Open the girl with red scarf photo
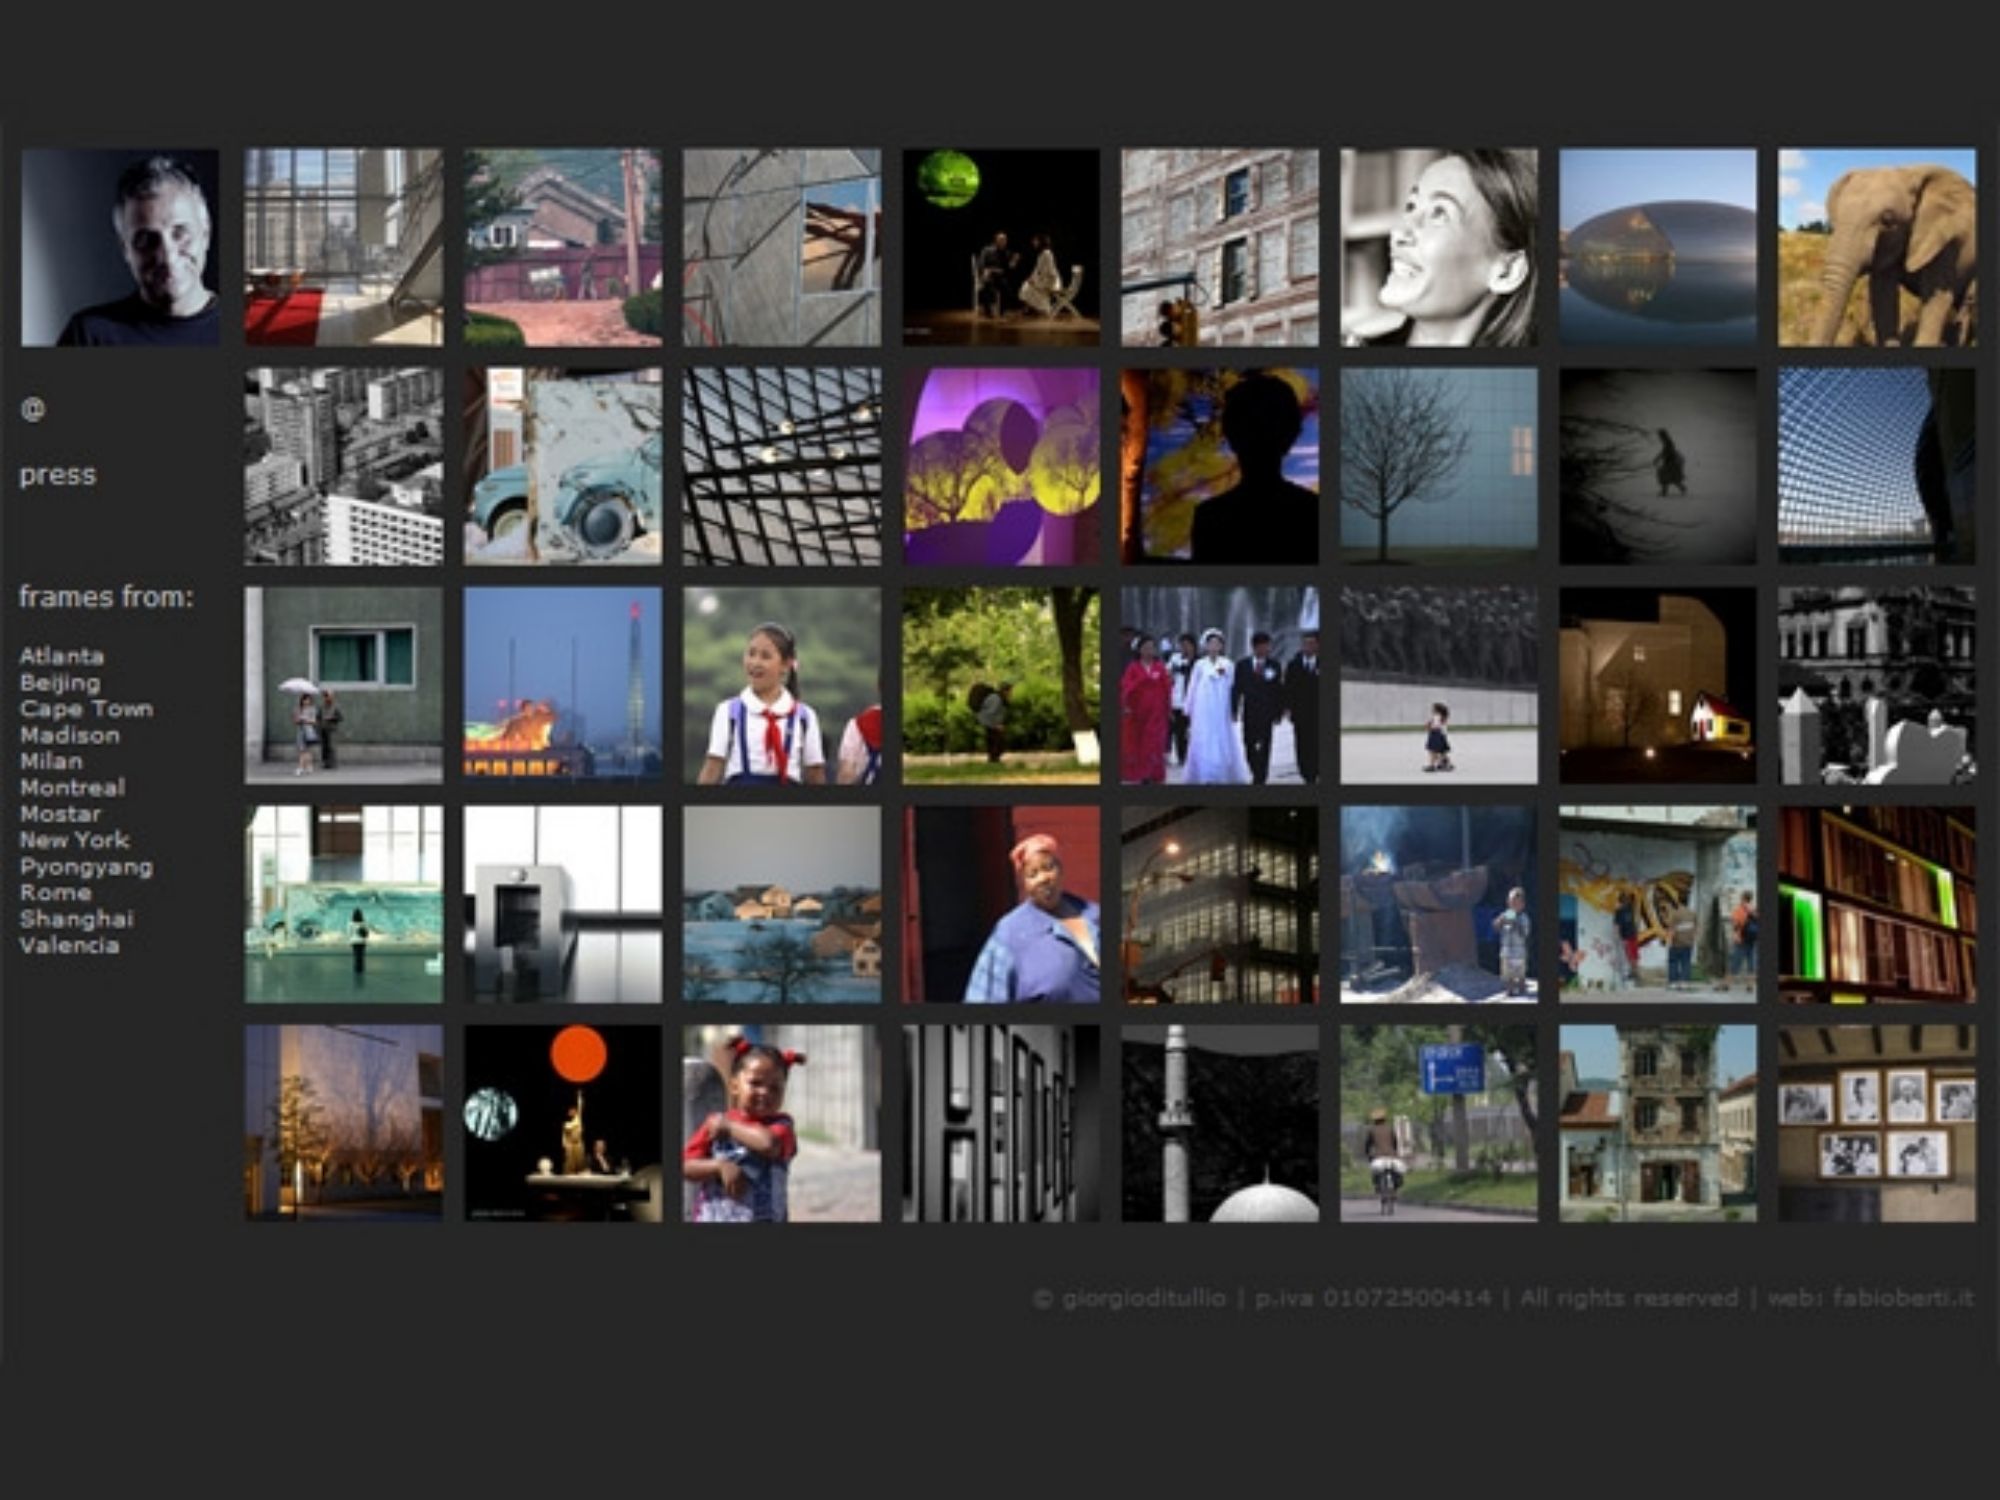Image resolution: width=2000 pixels, height=1500 pixels. [x=781, y=685]
